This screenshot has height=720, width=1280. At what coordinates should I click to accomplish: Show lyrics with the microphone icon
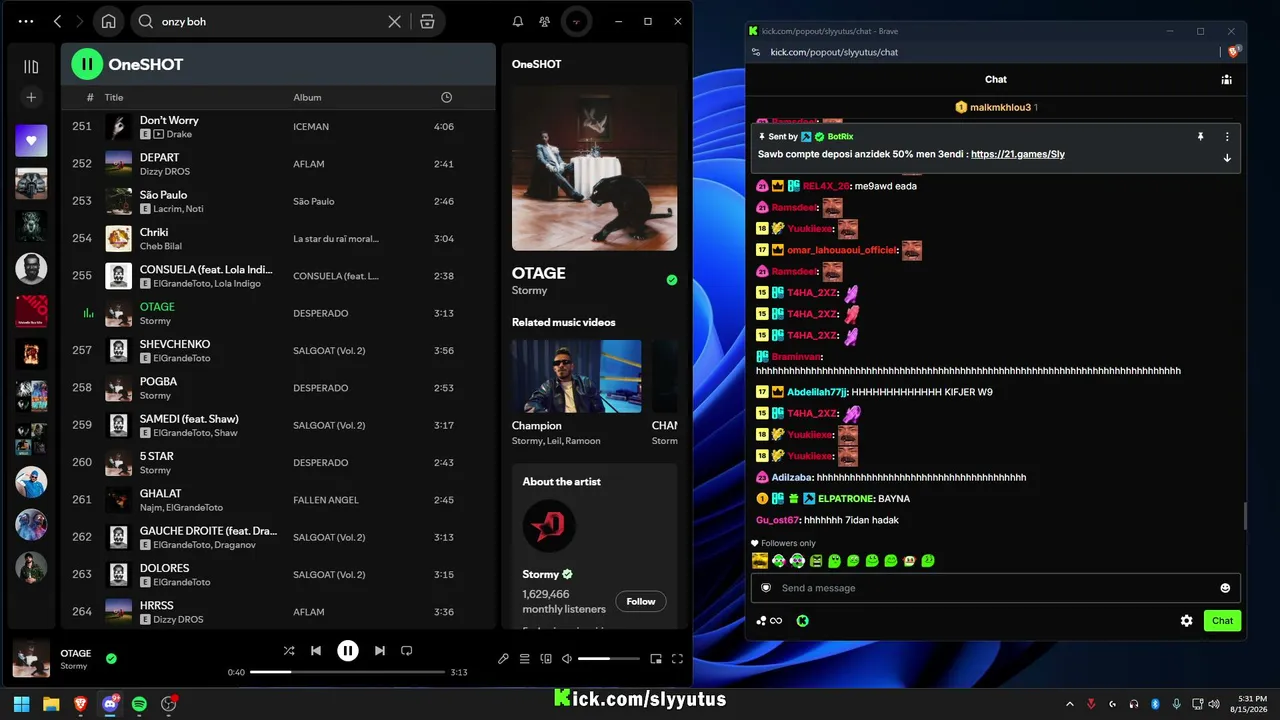(503, 659)
